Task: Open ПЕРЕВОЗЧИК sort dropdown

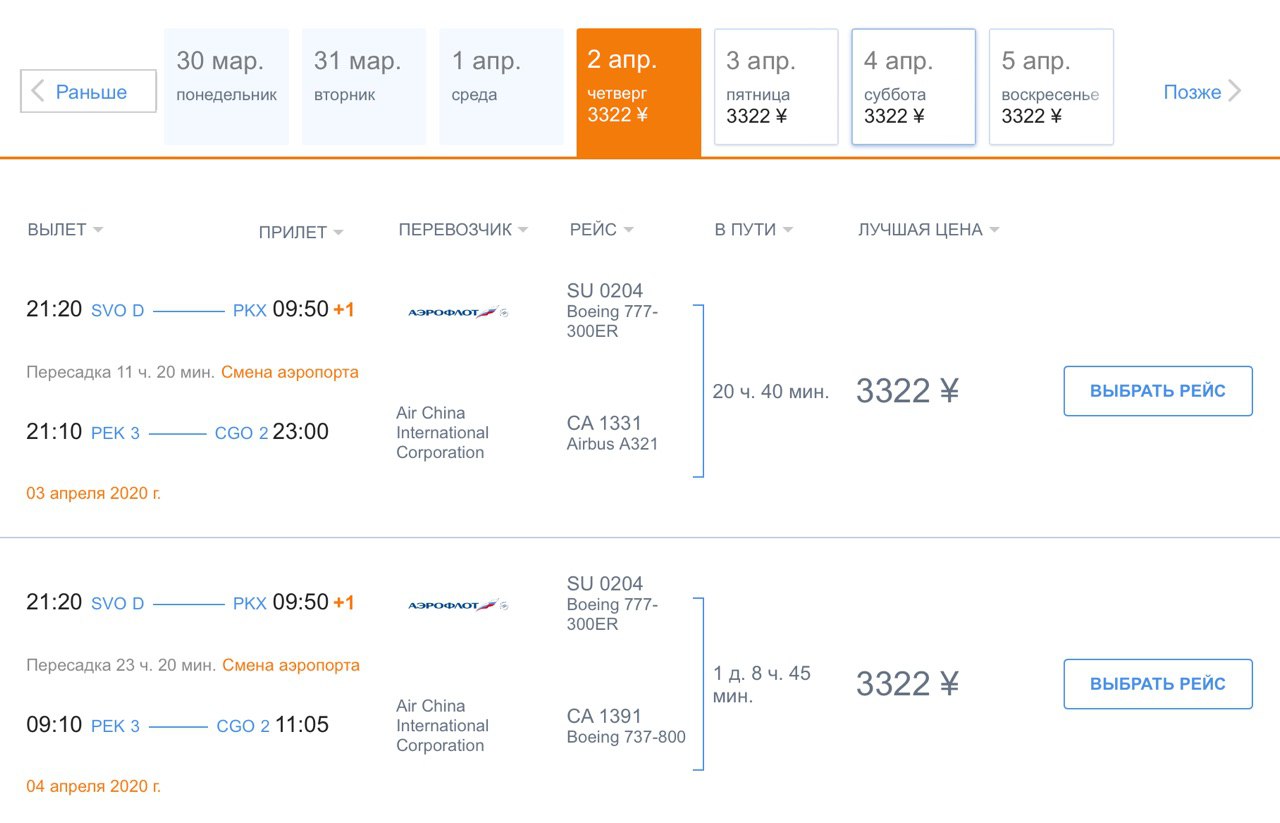Action: pos(463,230)
